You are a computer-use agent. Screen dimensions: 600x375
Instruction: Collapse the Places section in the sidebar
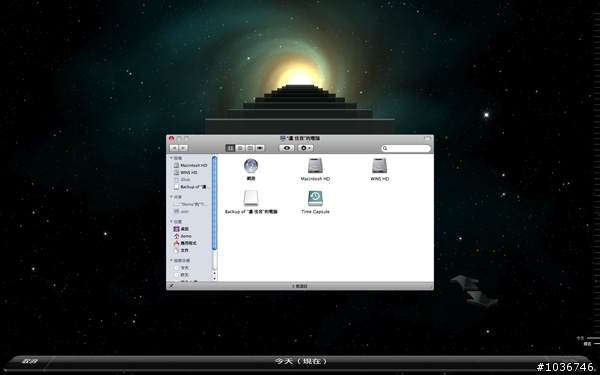click(x=171, y=222)
